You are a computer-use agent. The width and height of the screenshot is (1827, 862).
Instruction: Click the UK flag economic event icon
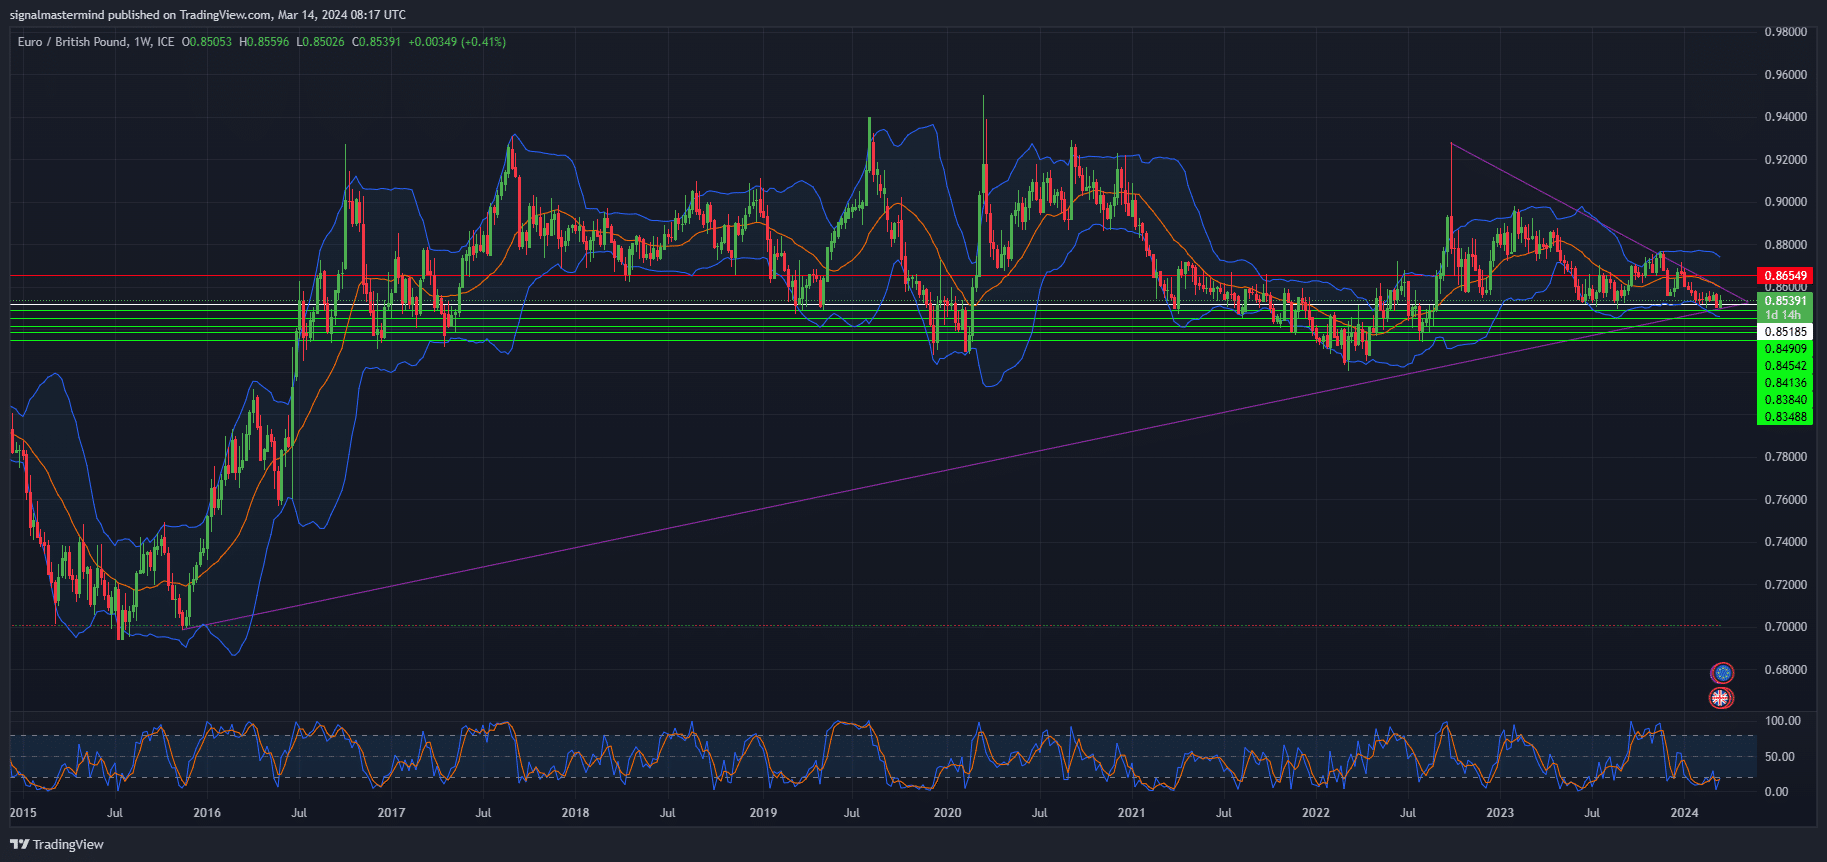1721,698
